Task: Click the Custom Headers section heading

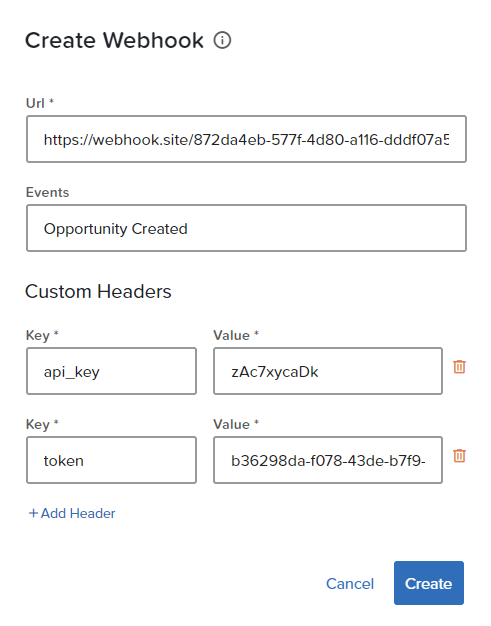Action: tap(98, 291)
